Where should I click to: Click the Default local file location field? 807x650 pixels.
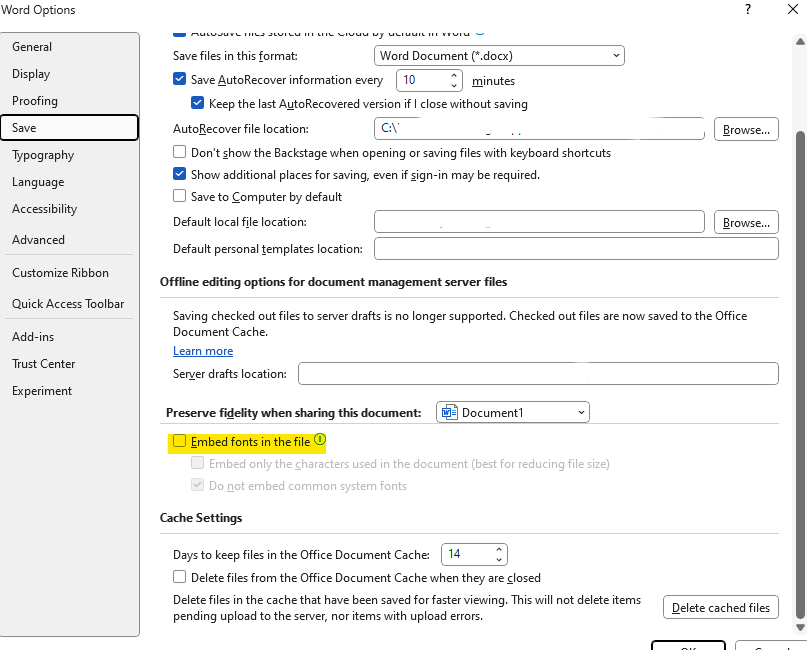pos(539,222)
